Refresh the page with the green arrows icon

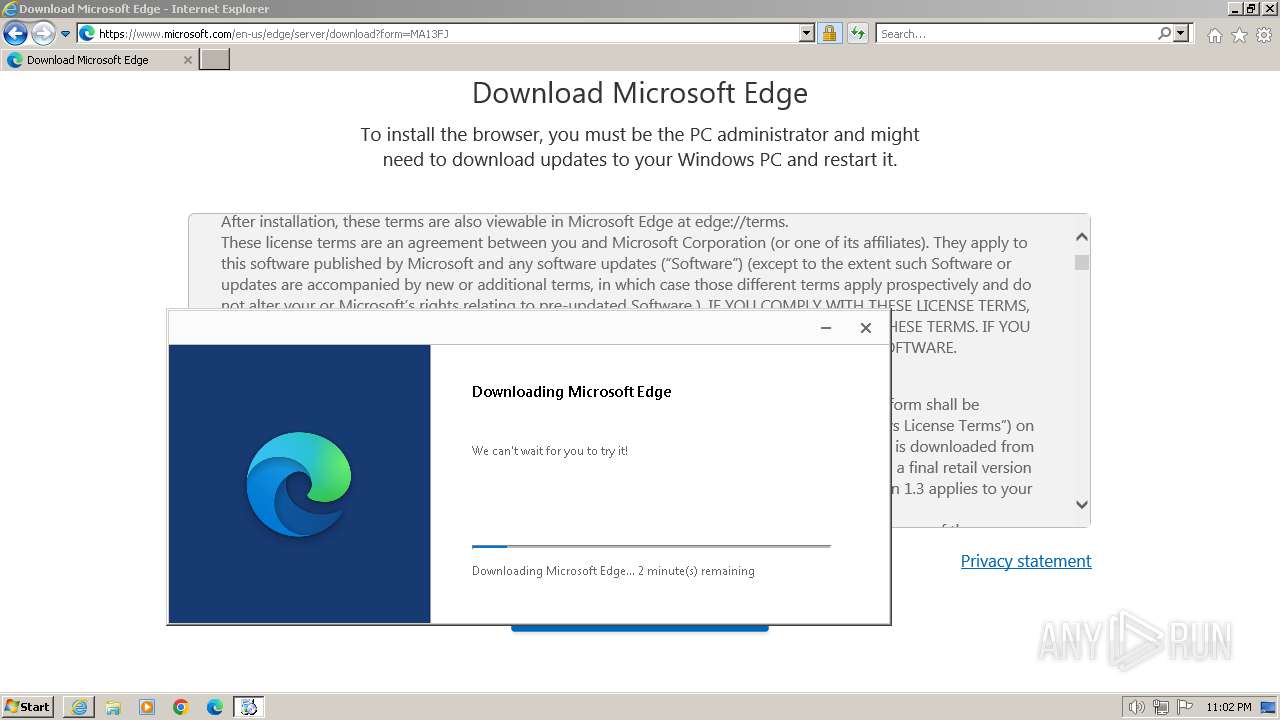point(857,33)
